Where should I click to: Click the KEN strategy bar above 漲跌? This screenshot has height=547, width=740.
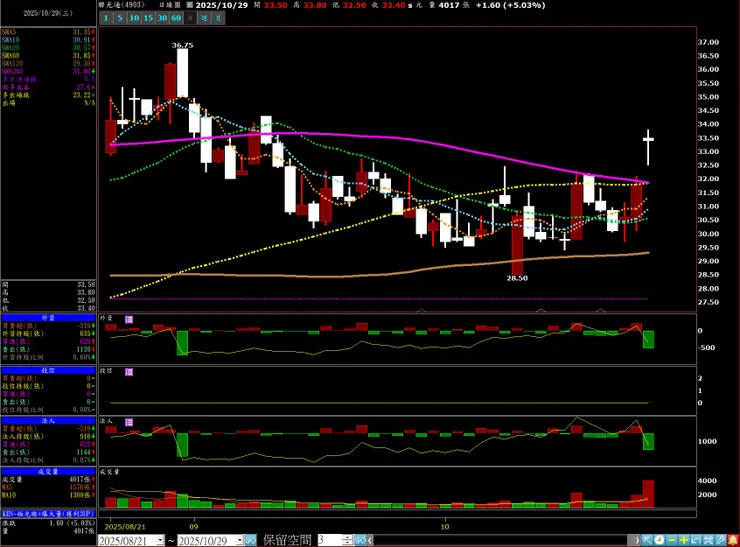click(48, 513)
